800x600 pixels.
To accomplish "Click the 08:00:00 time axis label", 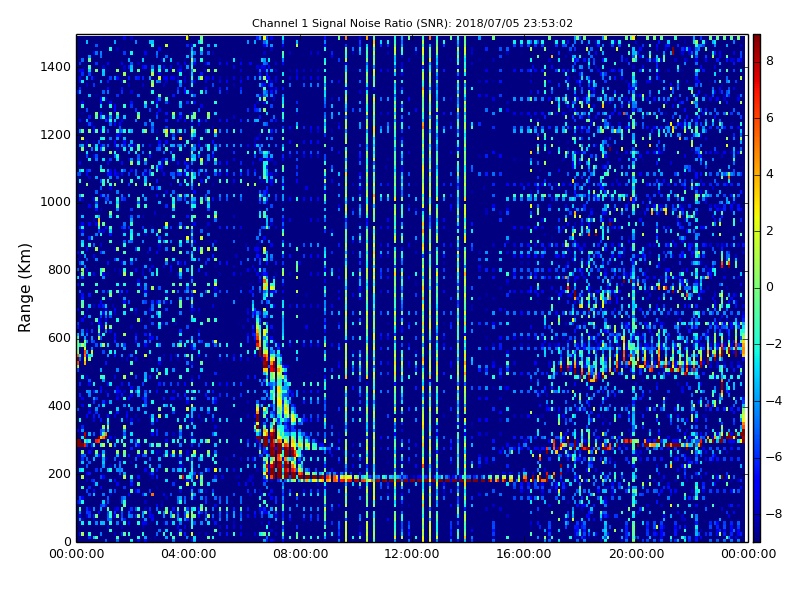I will (x=301, y=554).
